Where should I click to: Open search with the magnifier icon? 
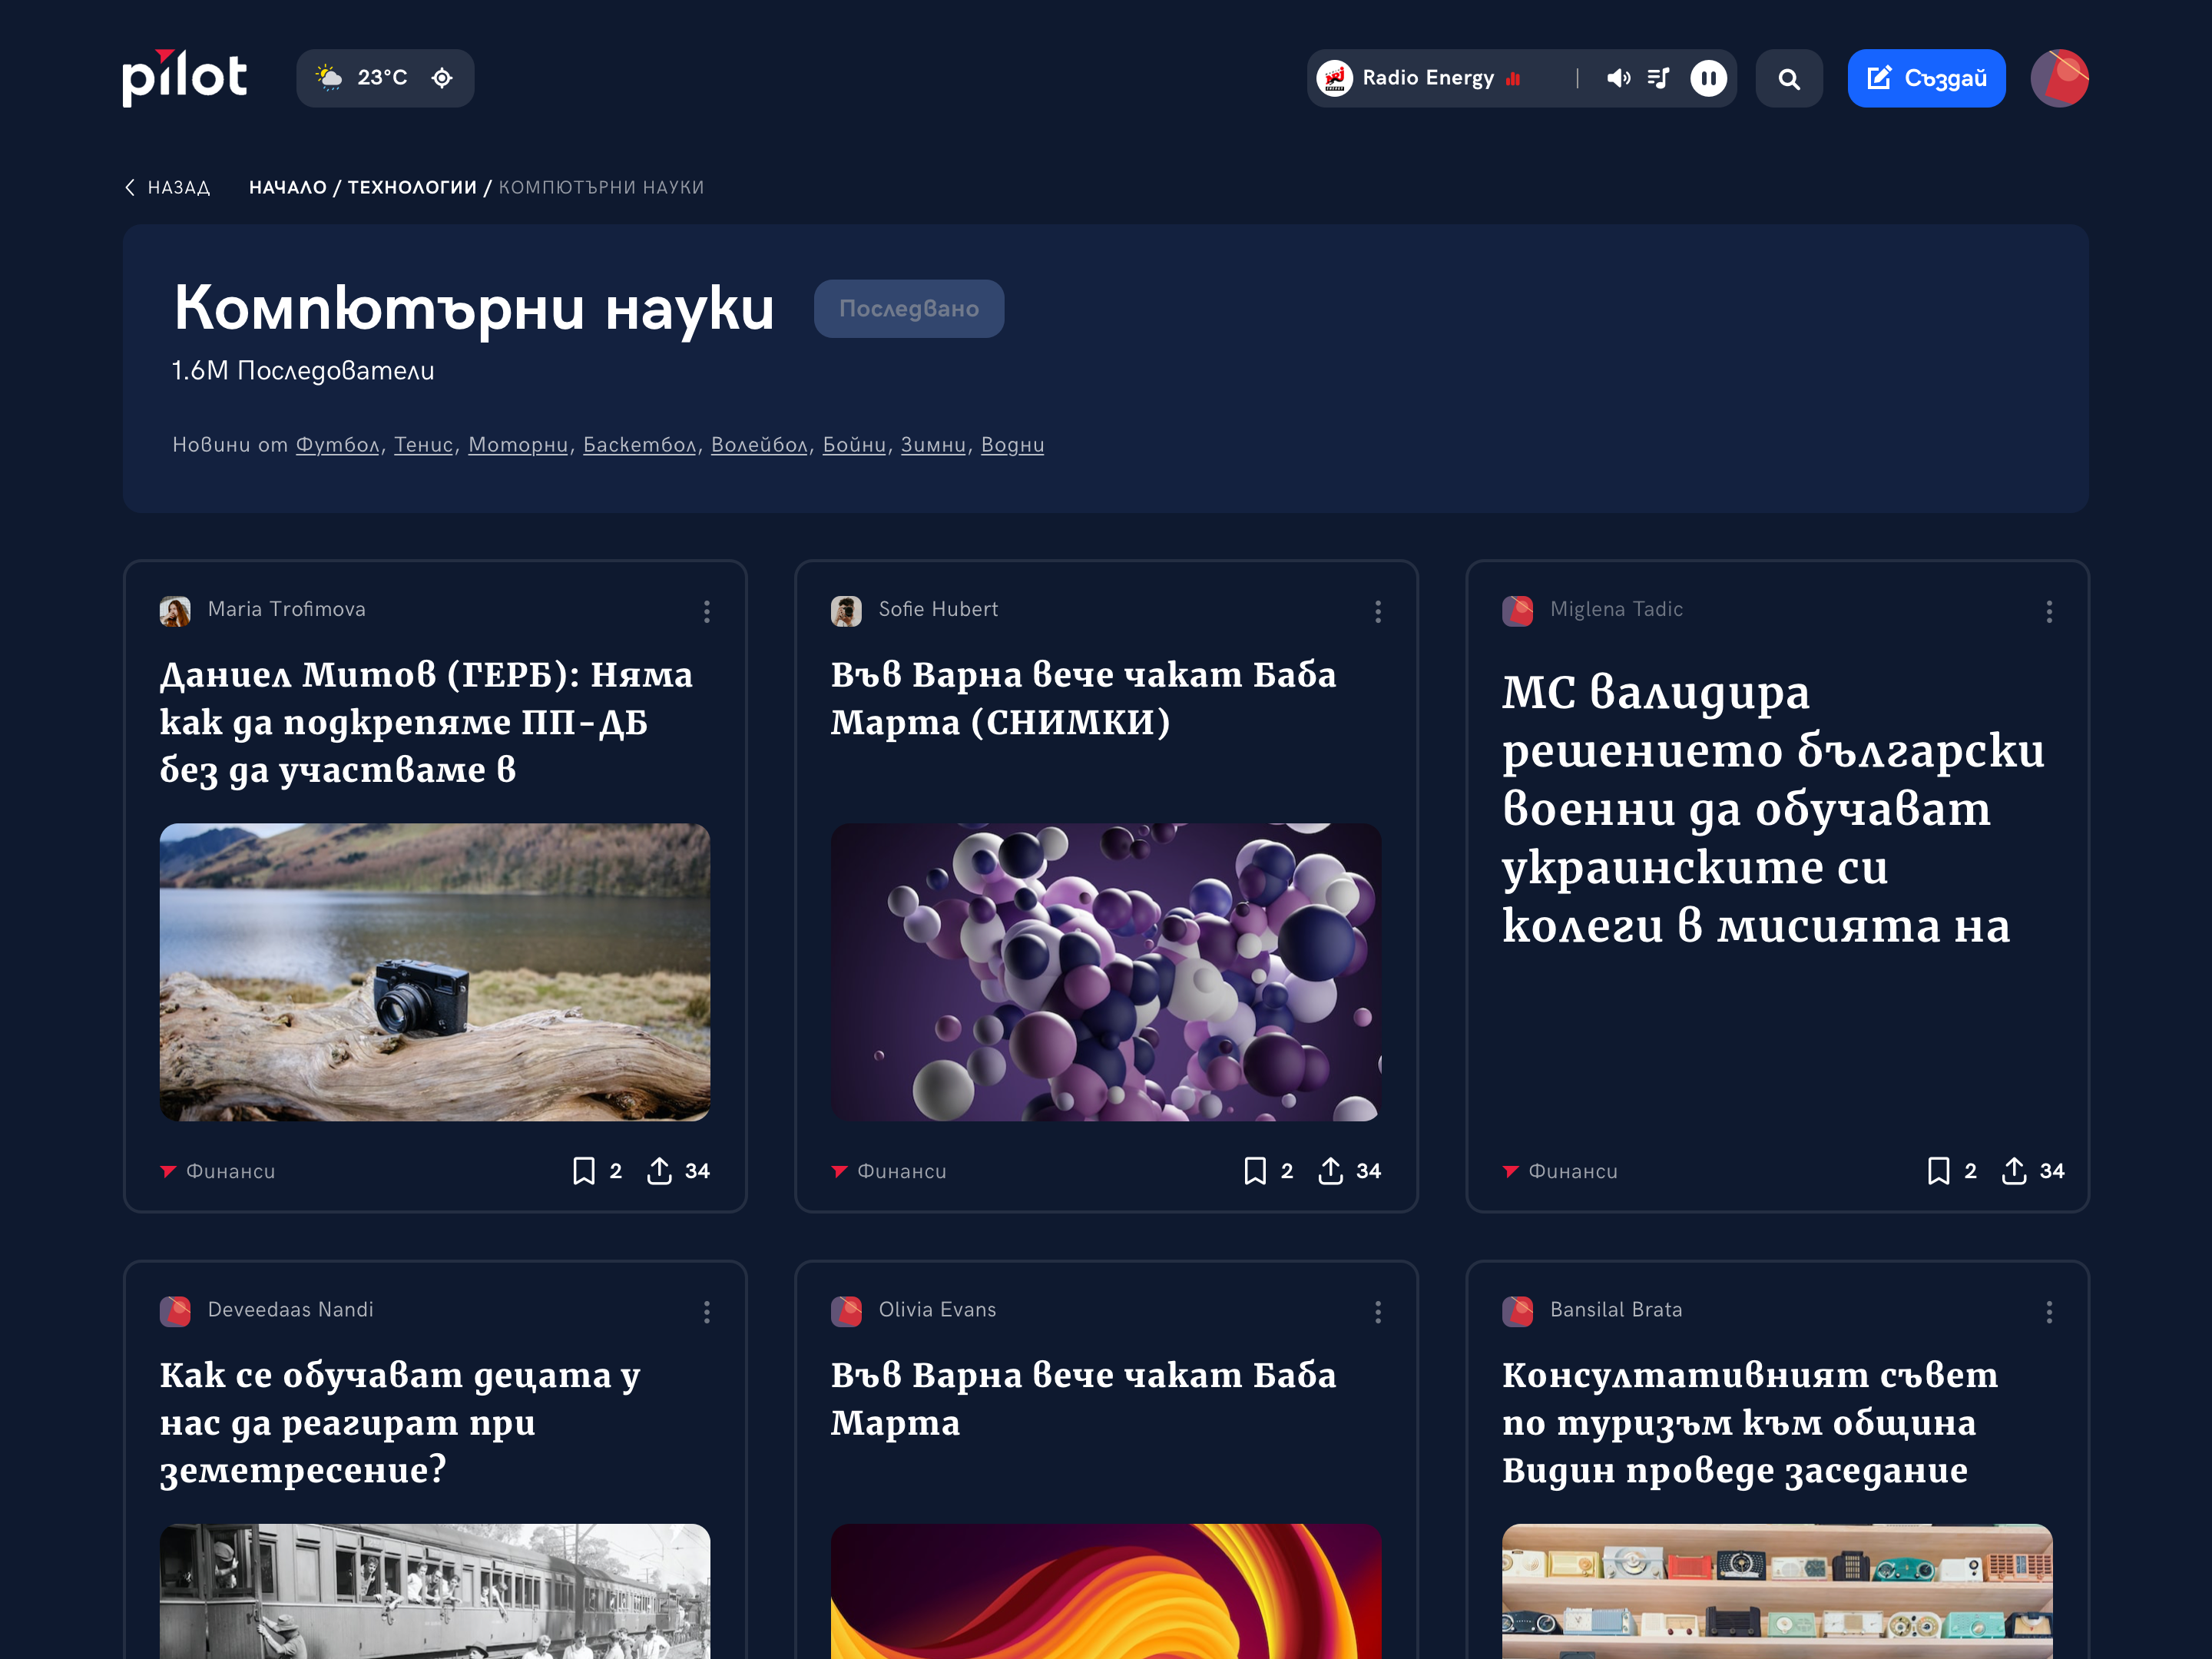point(1789,78)
